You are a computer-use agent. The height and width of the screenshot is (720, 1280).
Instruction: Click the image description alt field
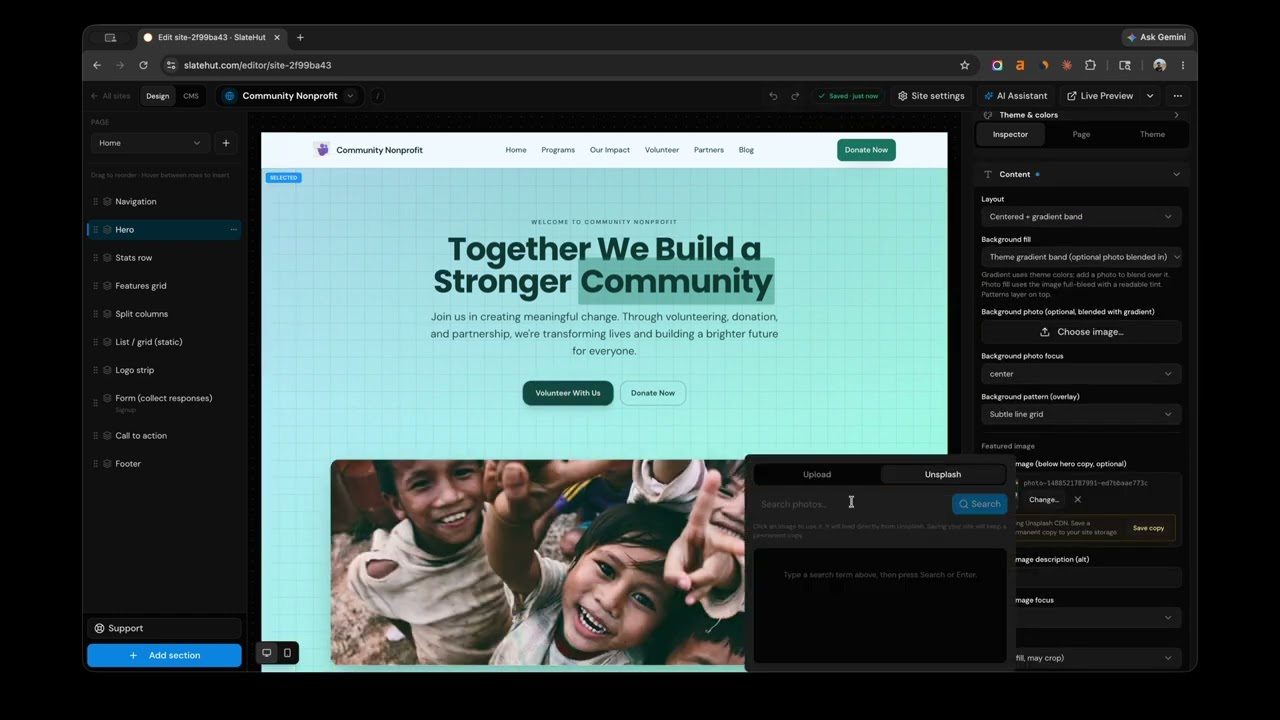pos(1098,577)
